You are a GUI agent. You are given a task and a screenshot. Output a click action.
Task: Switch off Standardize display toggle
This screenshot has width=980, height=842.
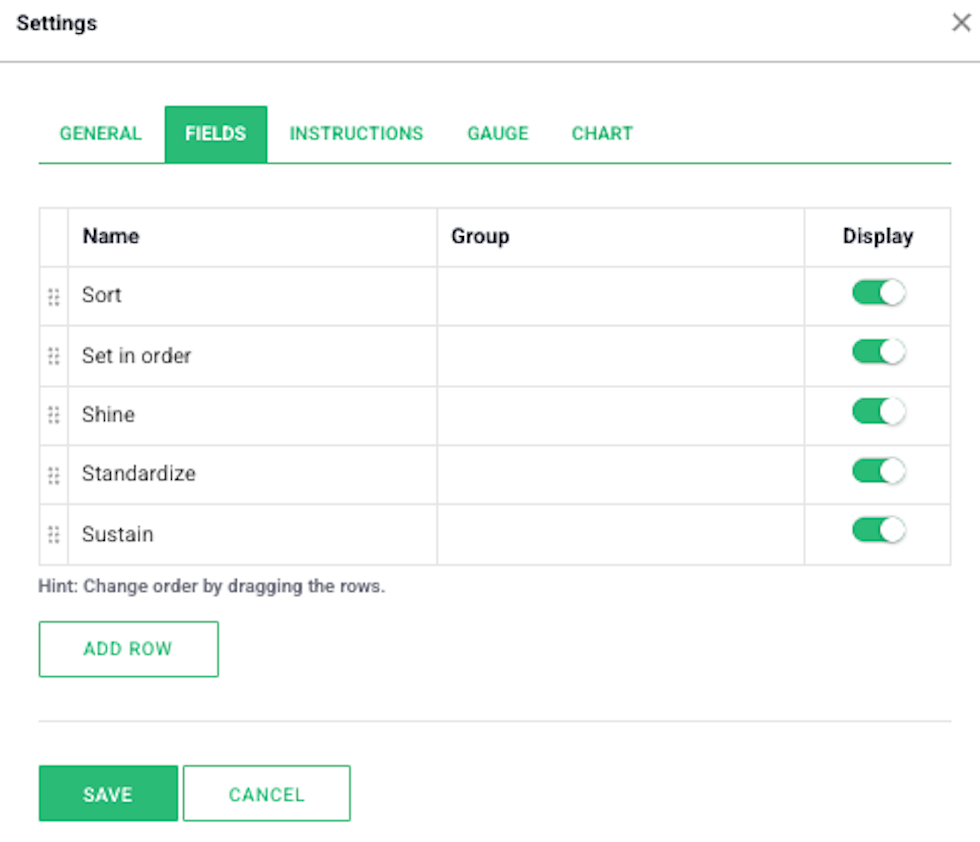pos(878,471)
